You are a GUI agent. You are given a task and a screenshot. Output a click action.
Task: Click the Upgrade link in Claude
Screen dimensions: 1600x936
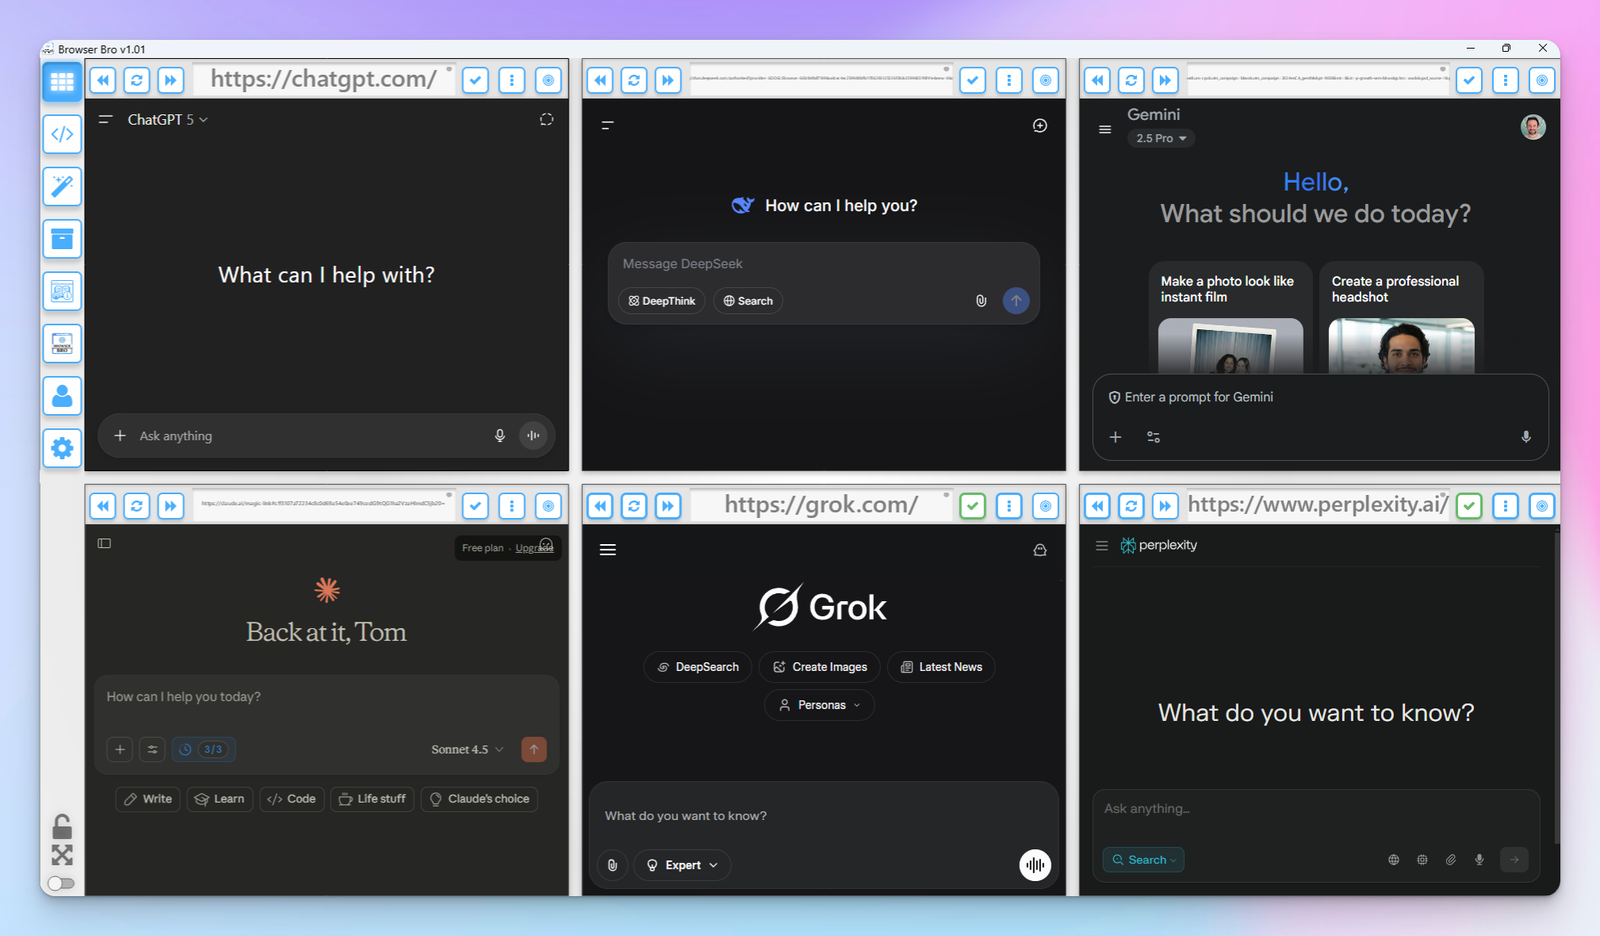[533, 548]
